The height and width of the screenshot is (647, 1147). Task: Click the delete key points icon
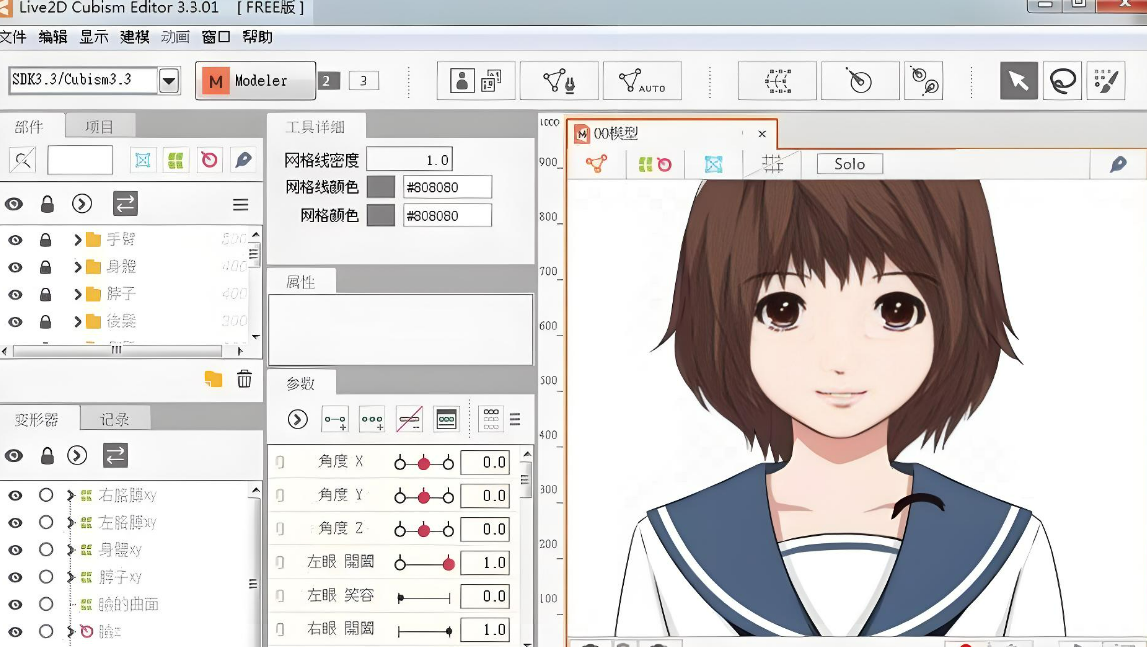pos(409,419)
